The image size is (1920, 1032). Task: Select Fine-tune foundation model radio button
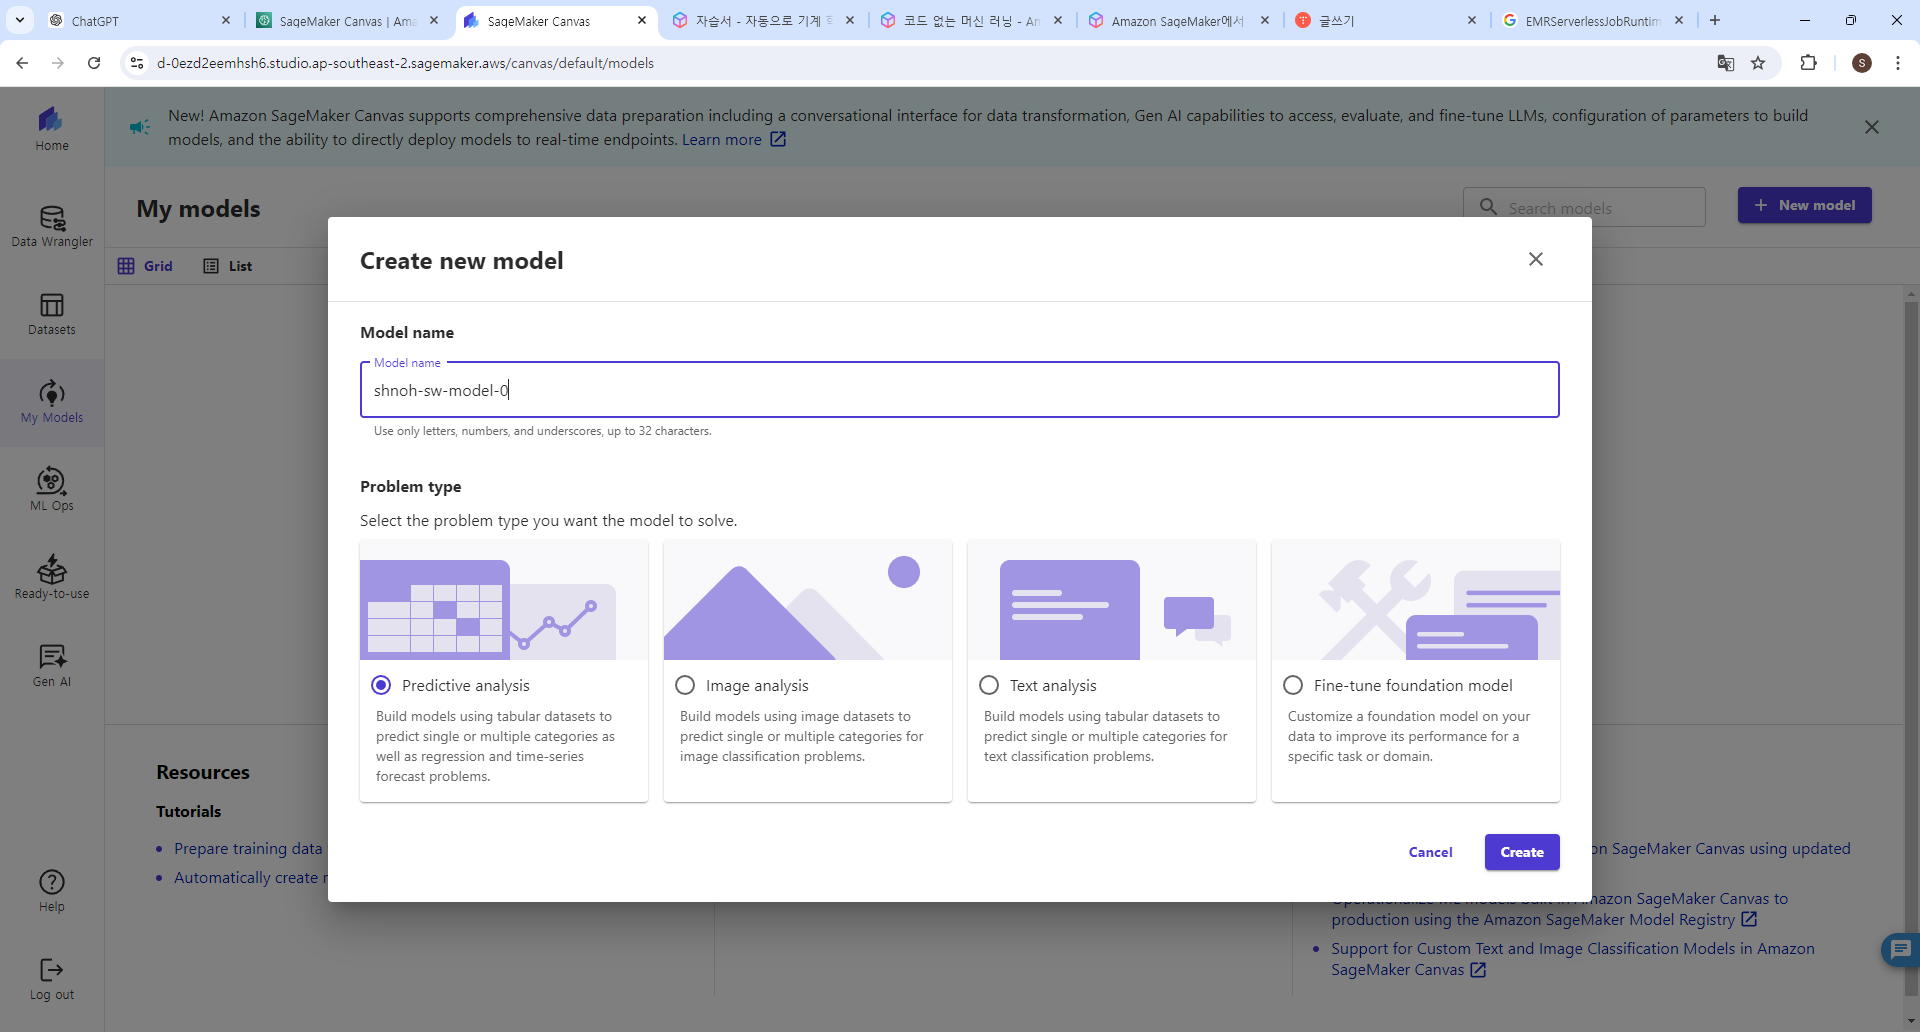tap(1293, 685)
